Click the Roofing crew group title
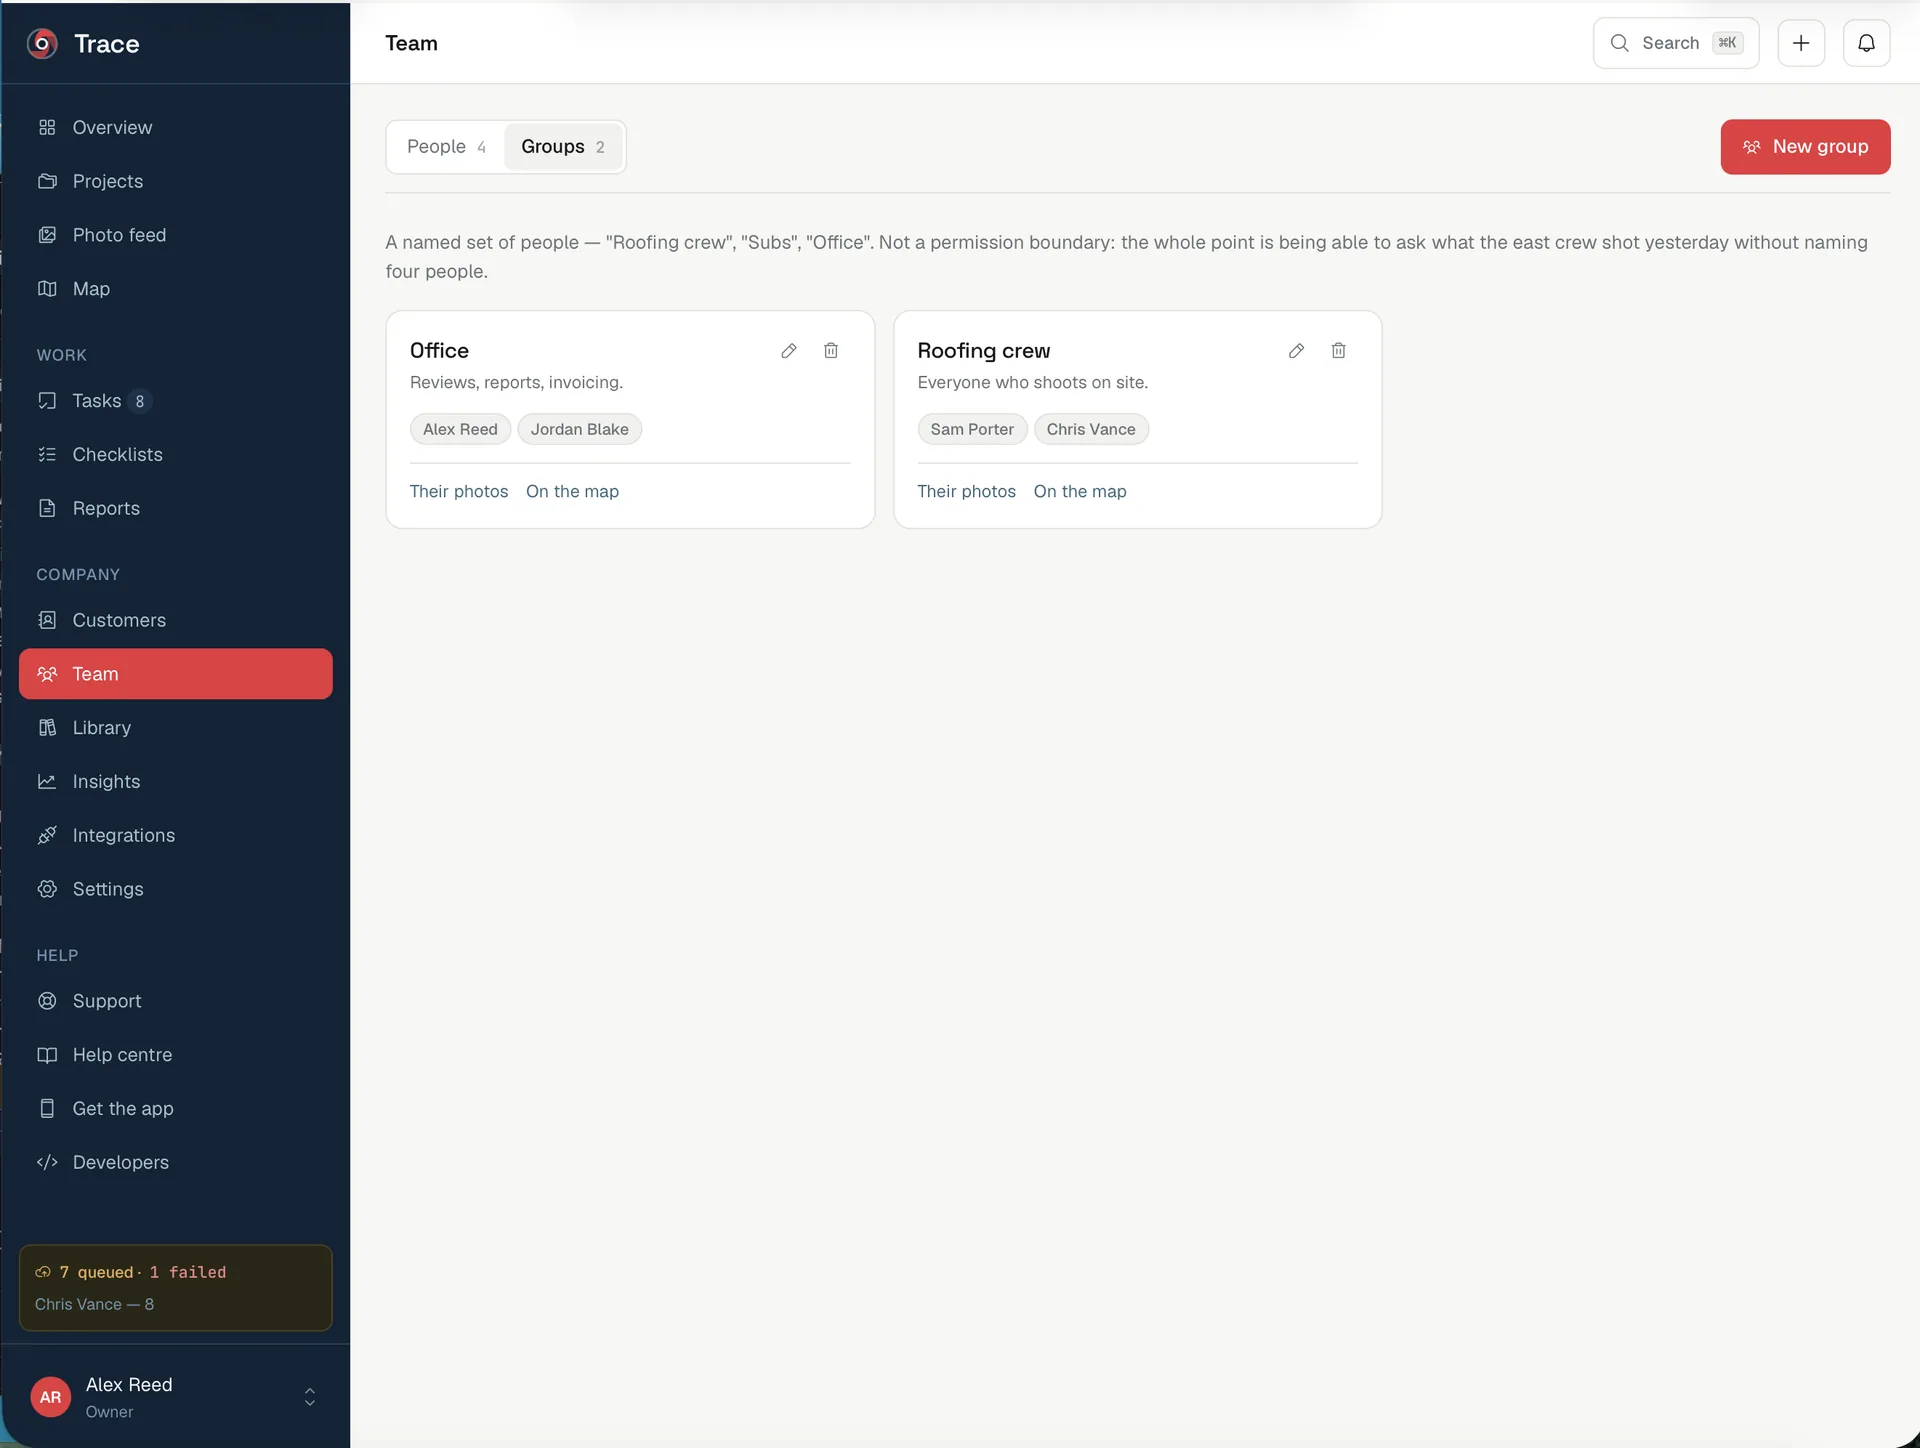The width and height of the screenshot is (1920, 1448). click(x=984, y=351)
